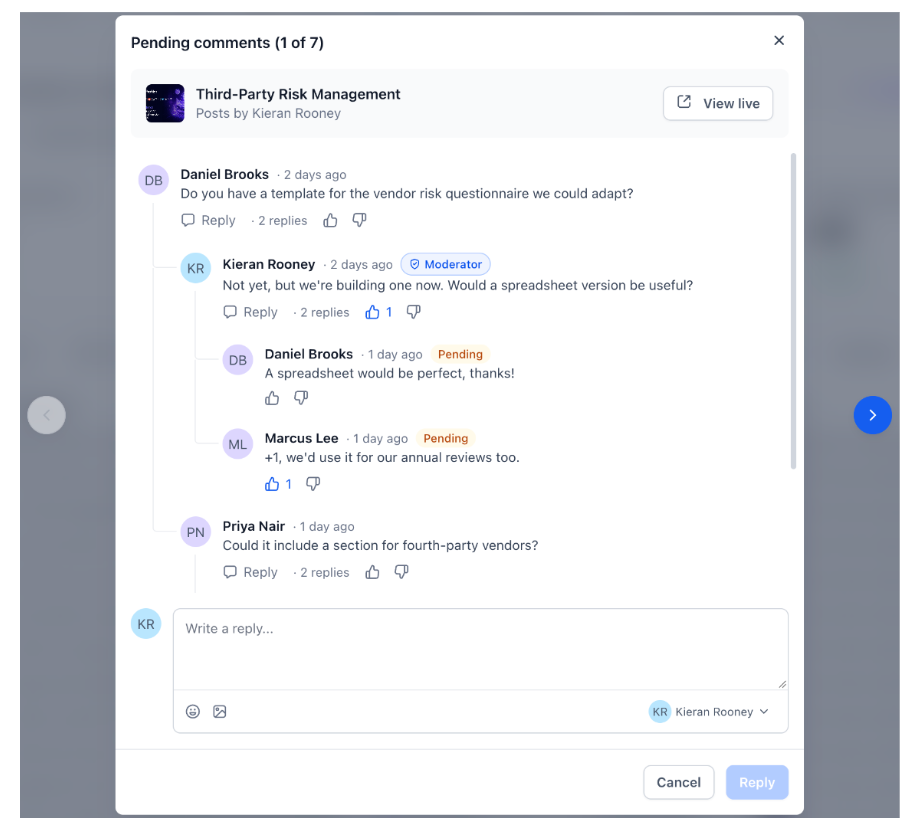Click the 'Third-Party Risk Management' post title

click(298, 94)
